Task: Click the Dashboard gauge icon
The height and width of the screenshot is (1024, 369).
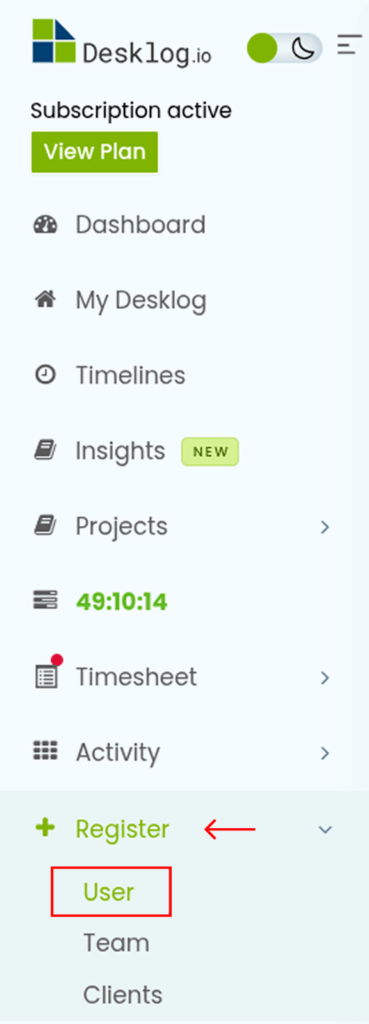Action: tap(45, 225)
